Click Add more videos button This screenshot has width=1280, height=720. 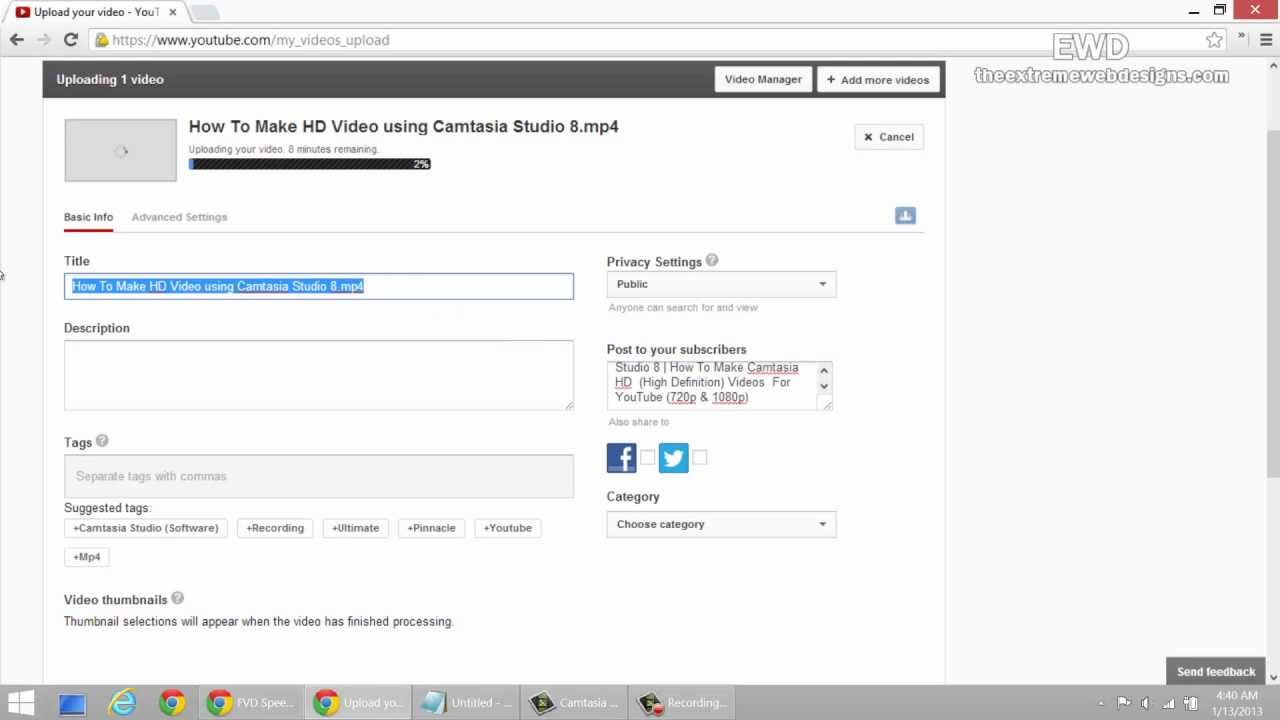(x=877, y=80)
